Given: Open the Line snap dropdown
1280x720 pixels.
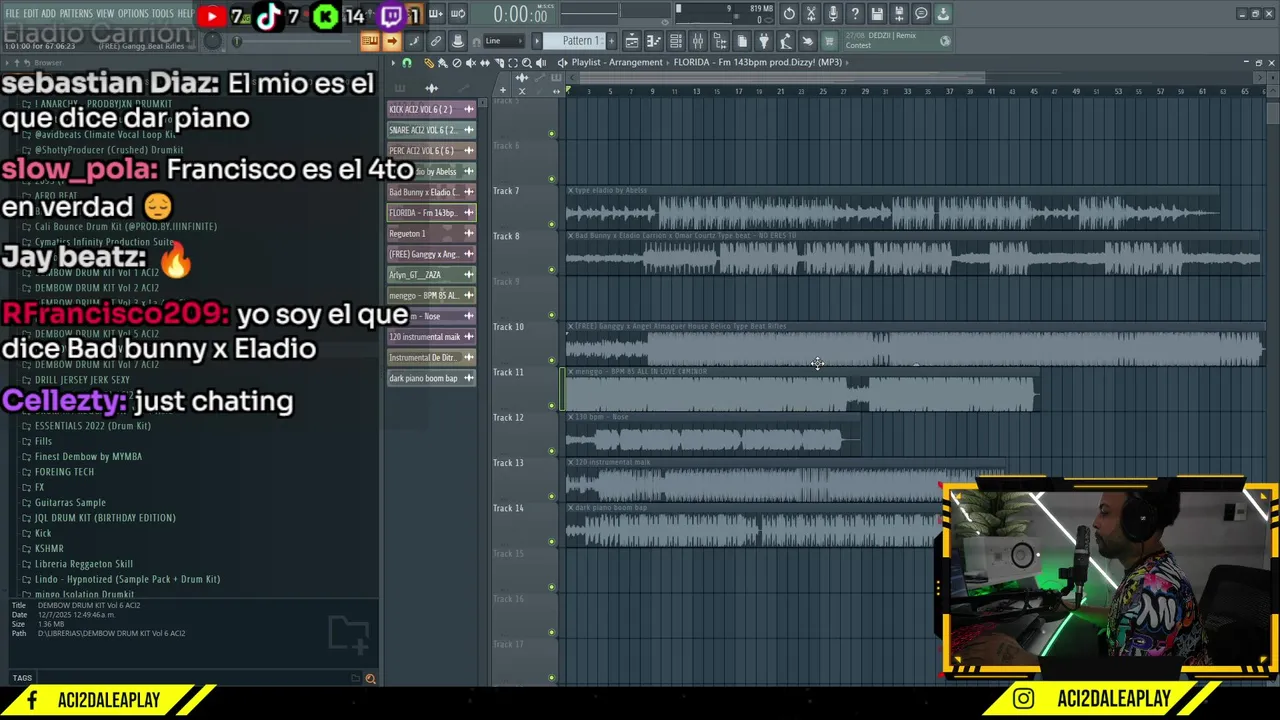Looking at the screenshot, I should click(x=505, y=41).
